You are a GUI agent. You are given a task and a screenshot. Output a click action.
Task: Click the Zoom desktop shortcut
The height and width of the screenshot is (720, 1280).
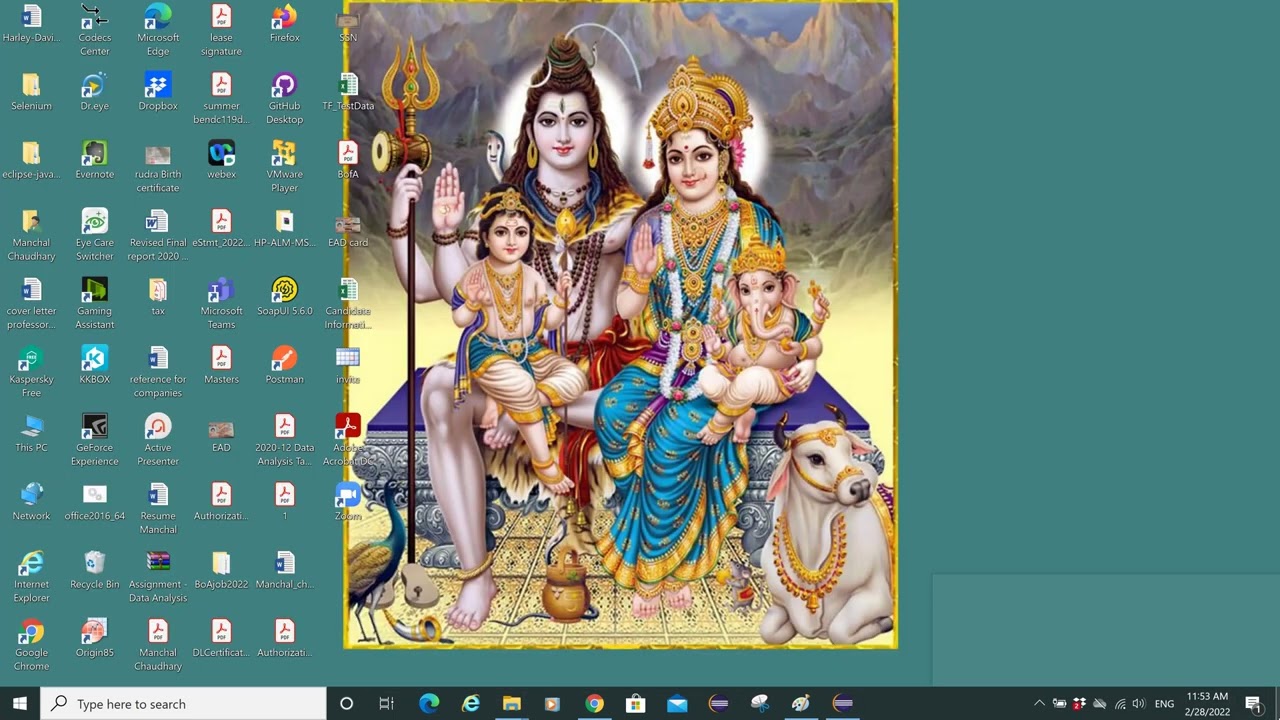(348, 502)
